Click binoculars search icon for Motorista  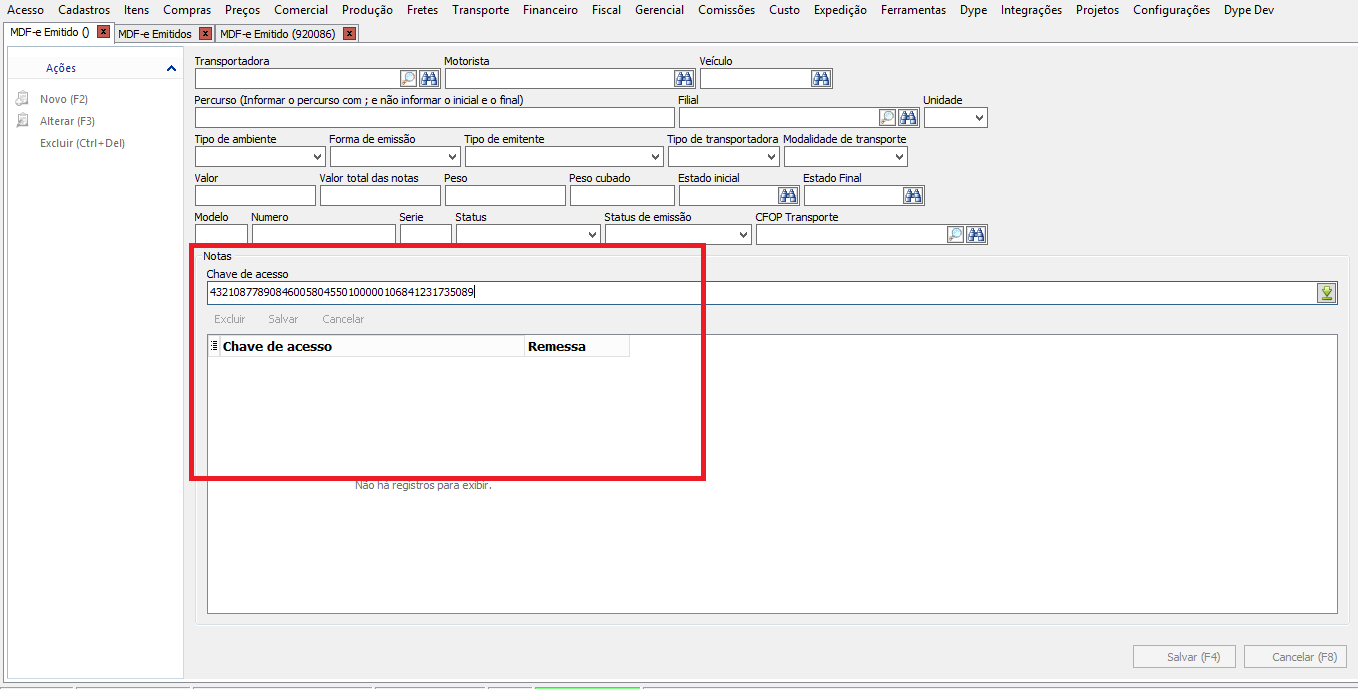point(684,78)
